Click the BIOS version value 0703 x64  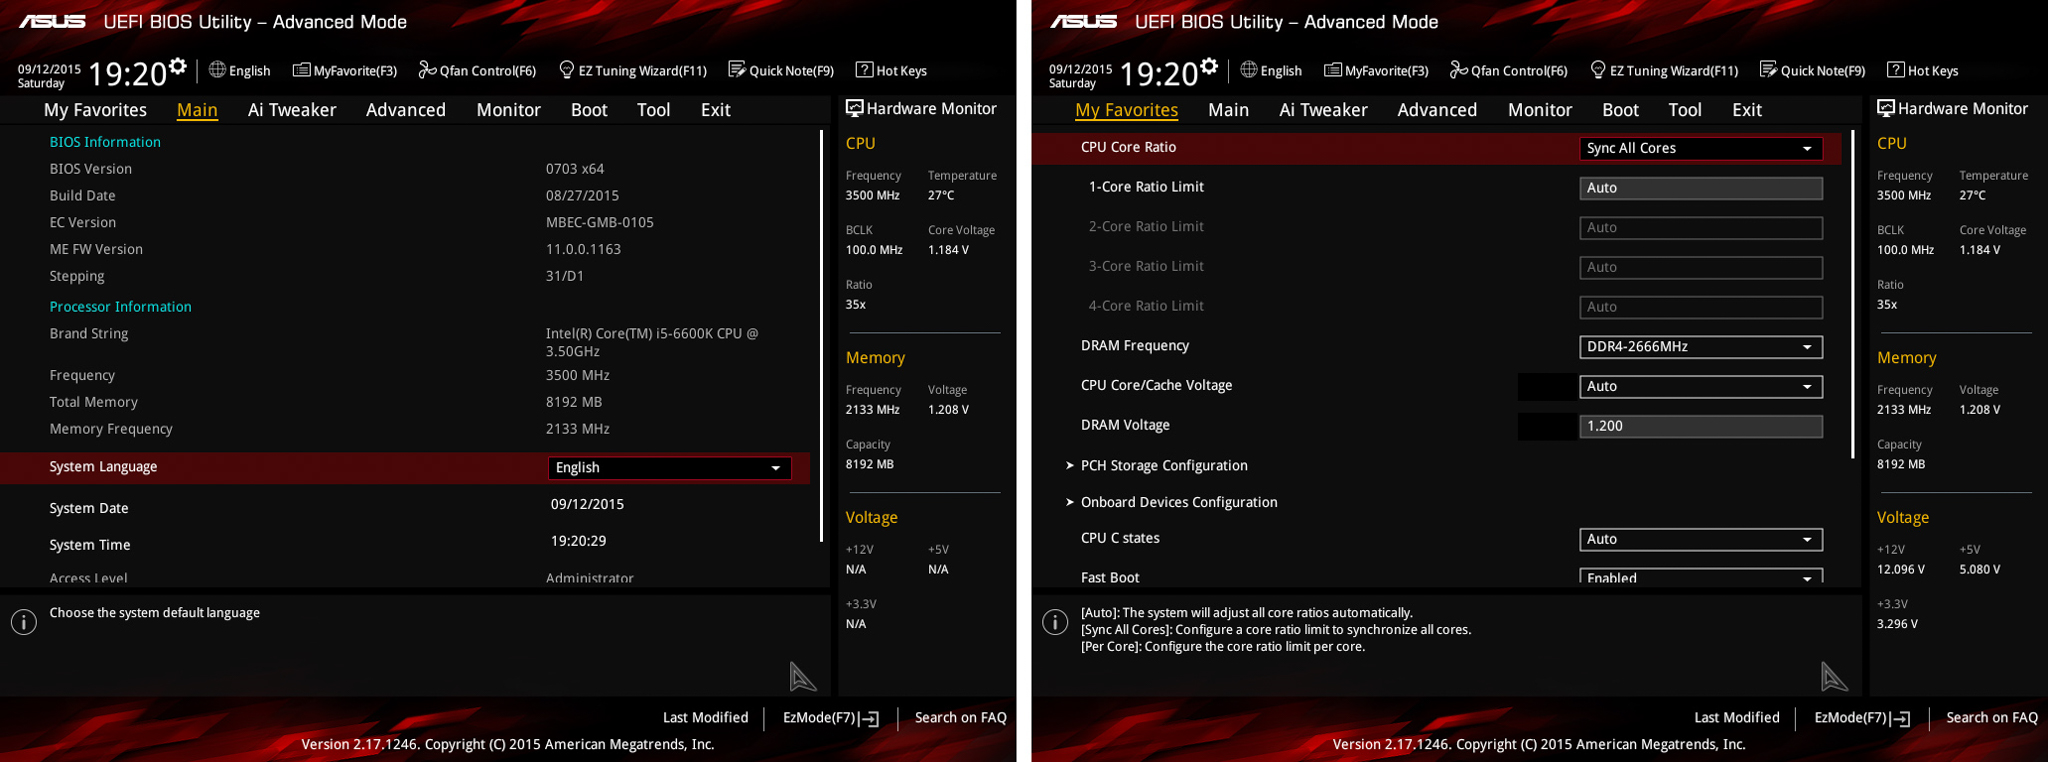[x=575, y=169]
